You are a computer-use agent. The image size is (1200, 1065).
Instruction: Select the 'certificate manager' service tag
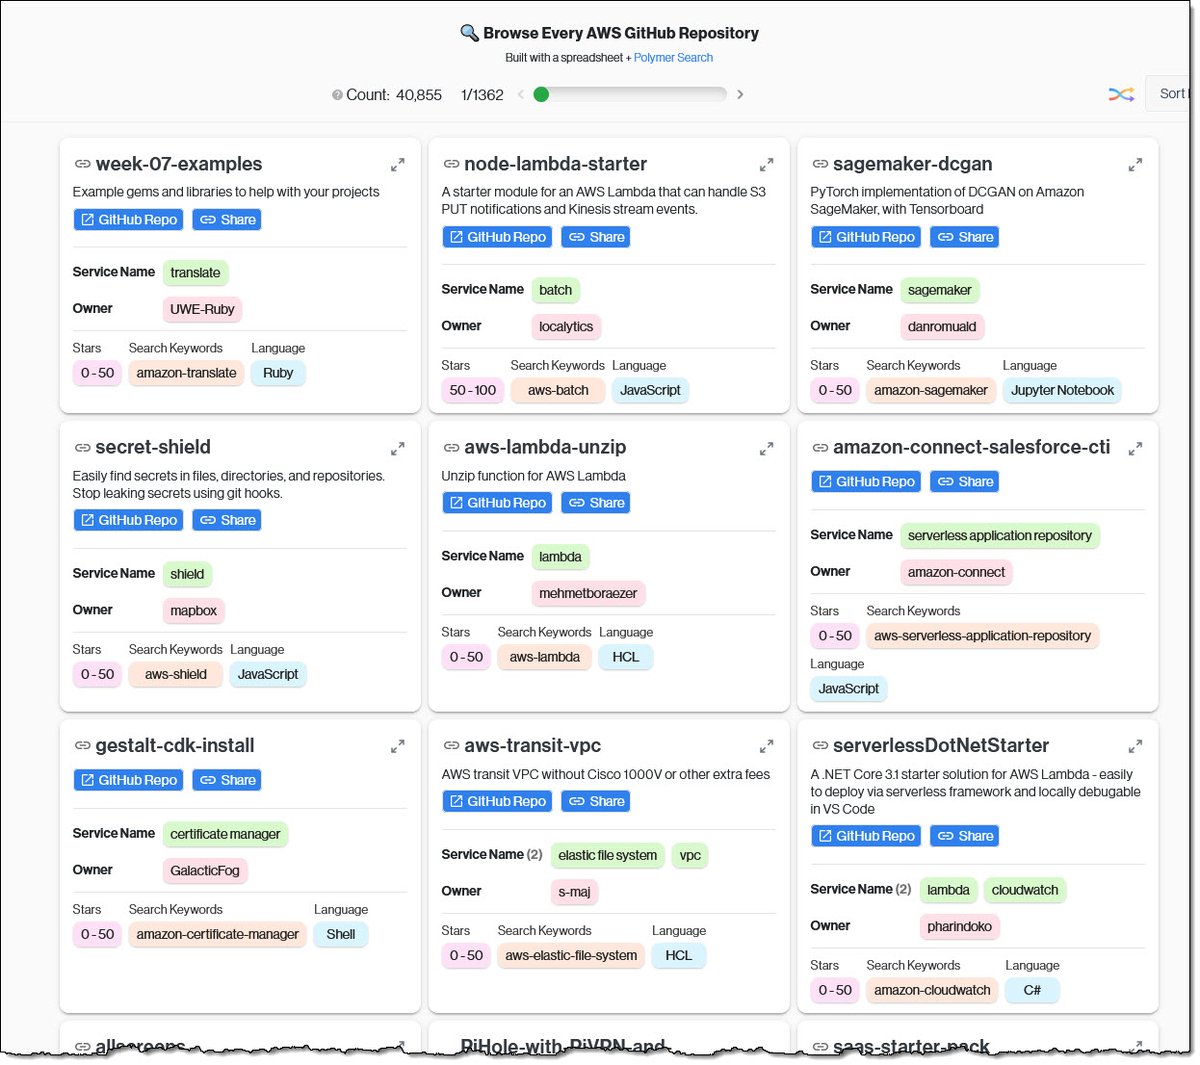(x=225, y=834)
